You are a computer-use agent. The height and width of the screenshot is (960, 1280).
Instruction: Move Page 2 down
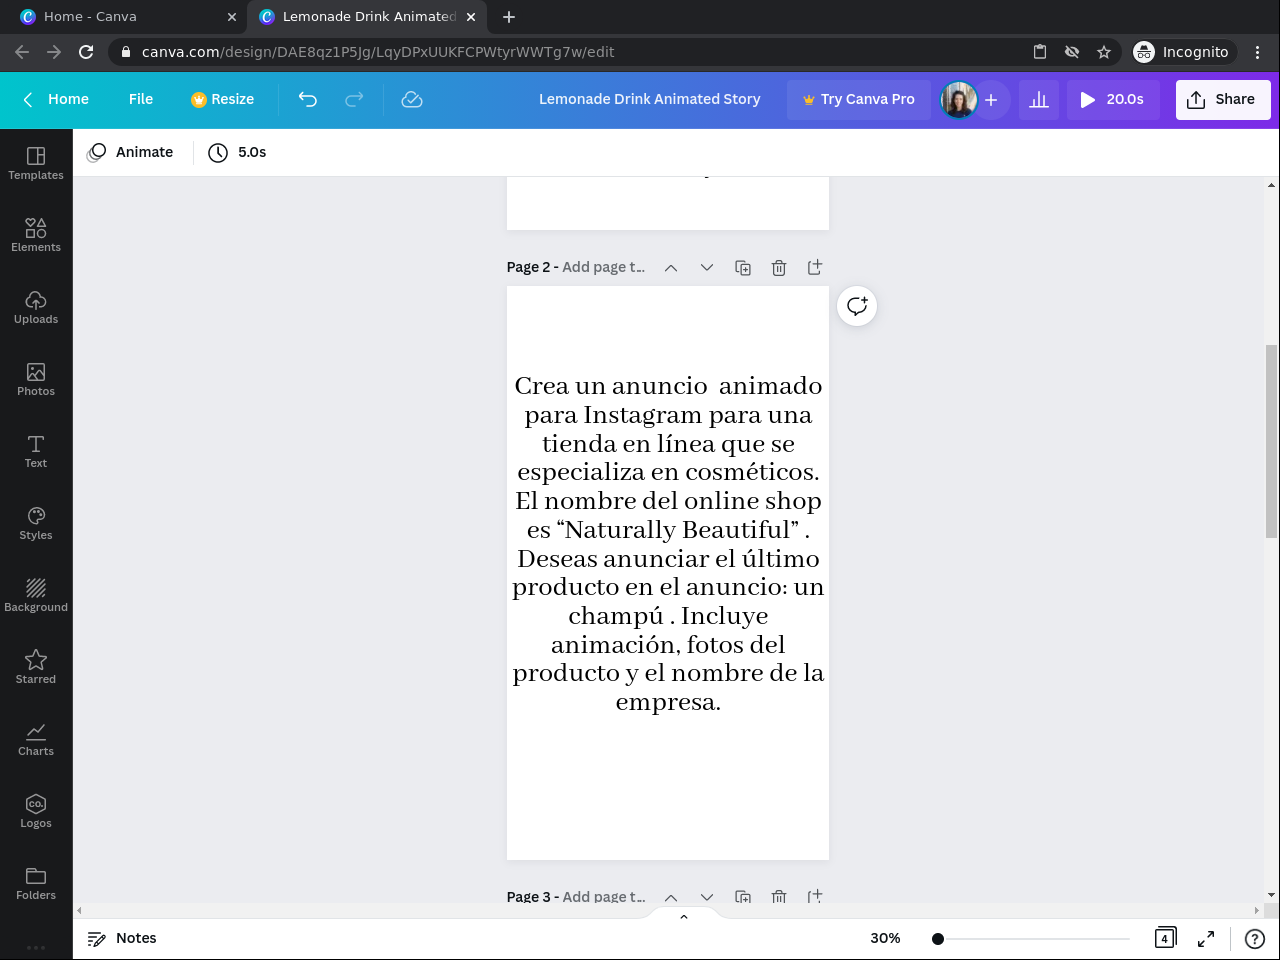tap(707, 267)
